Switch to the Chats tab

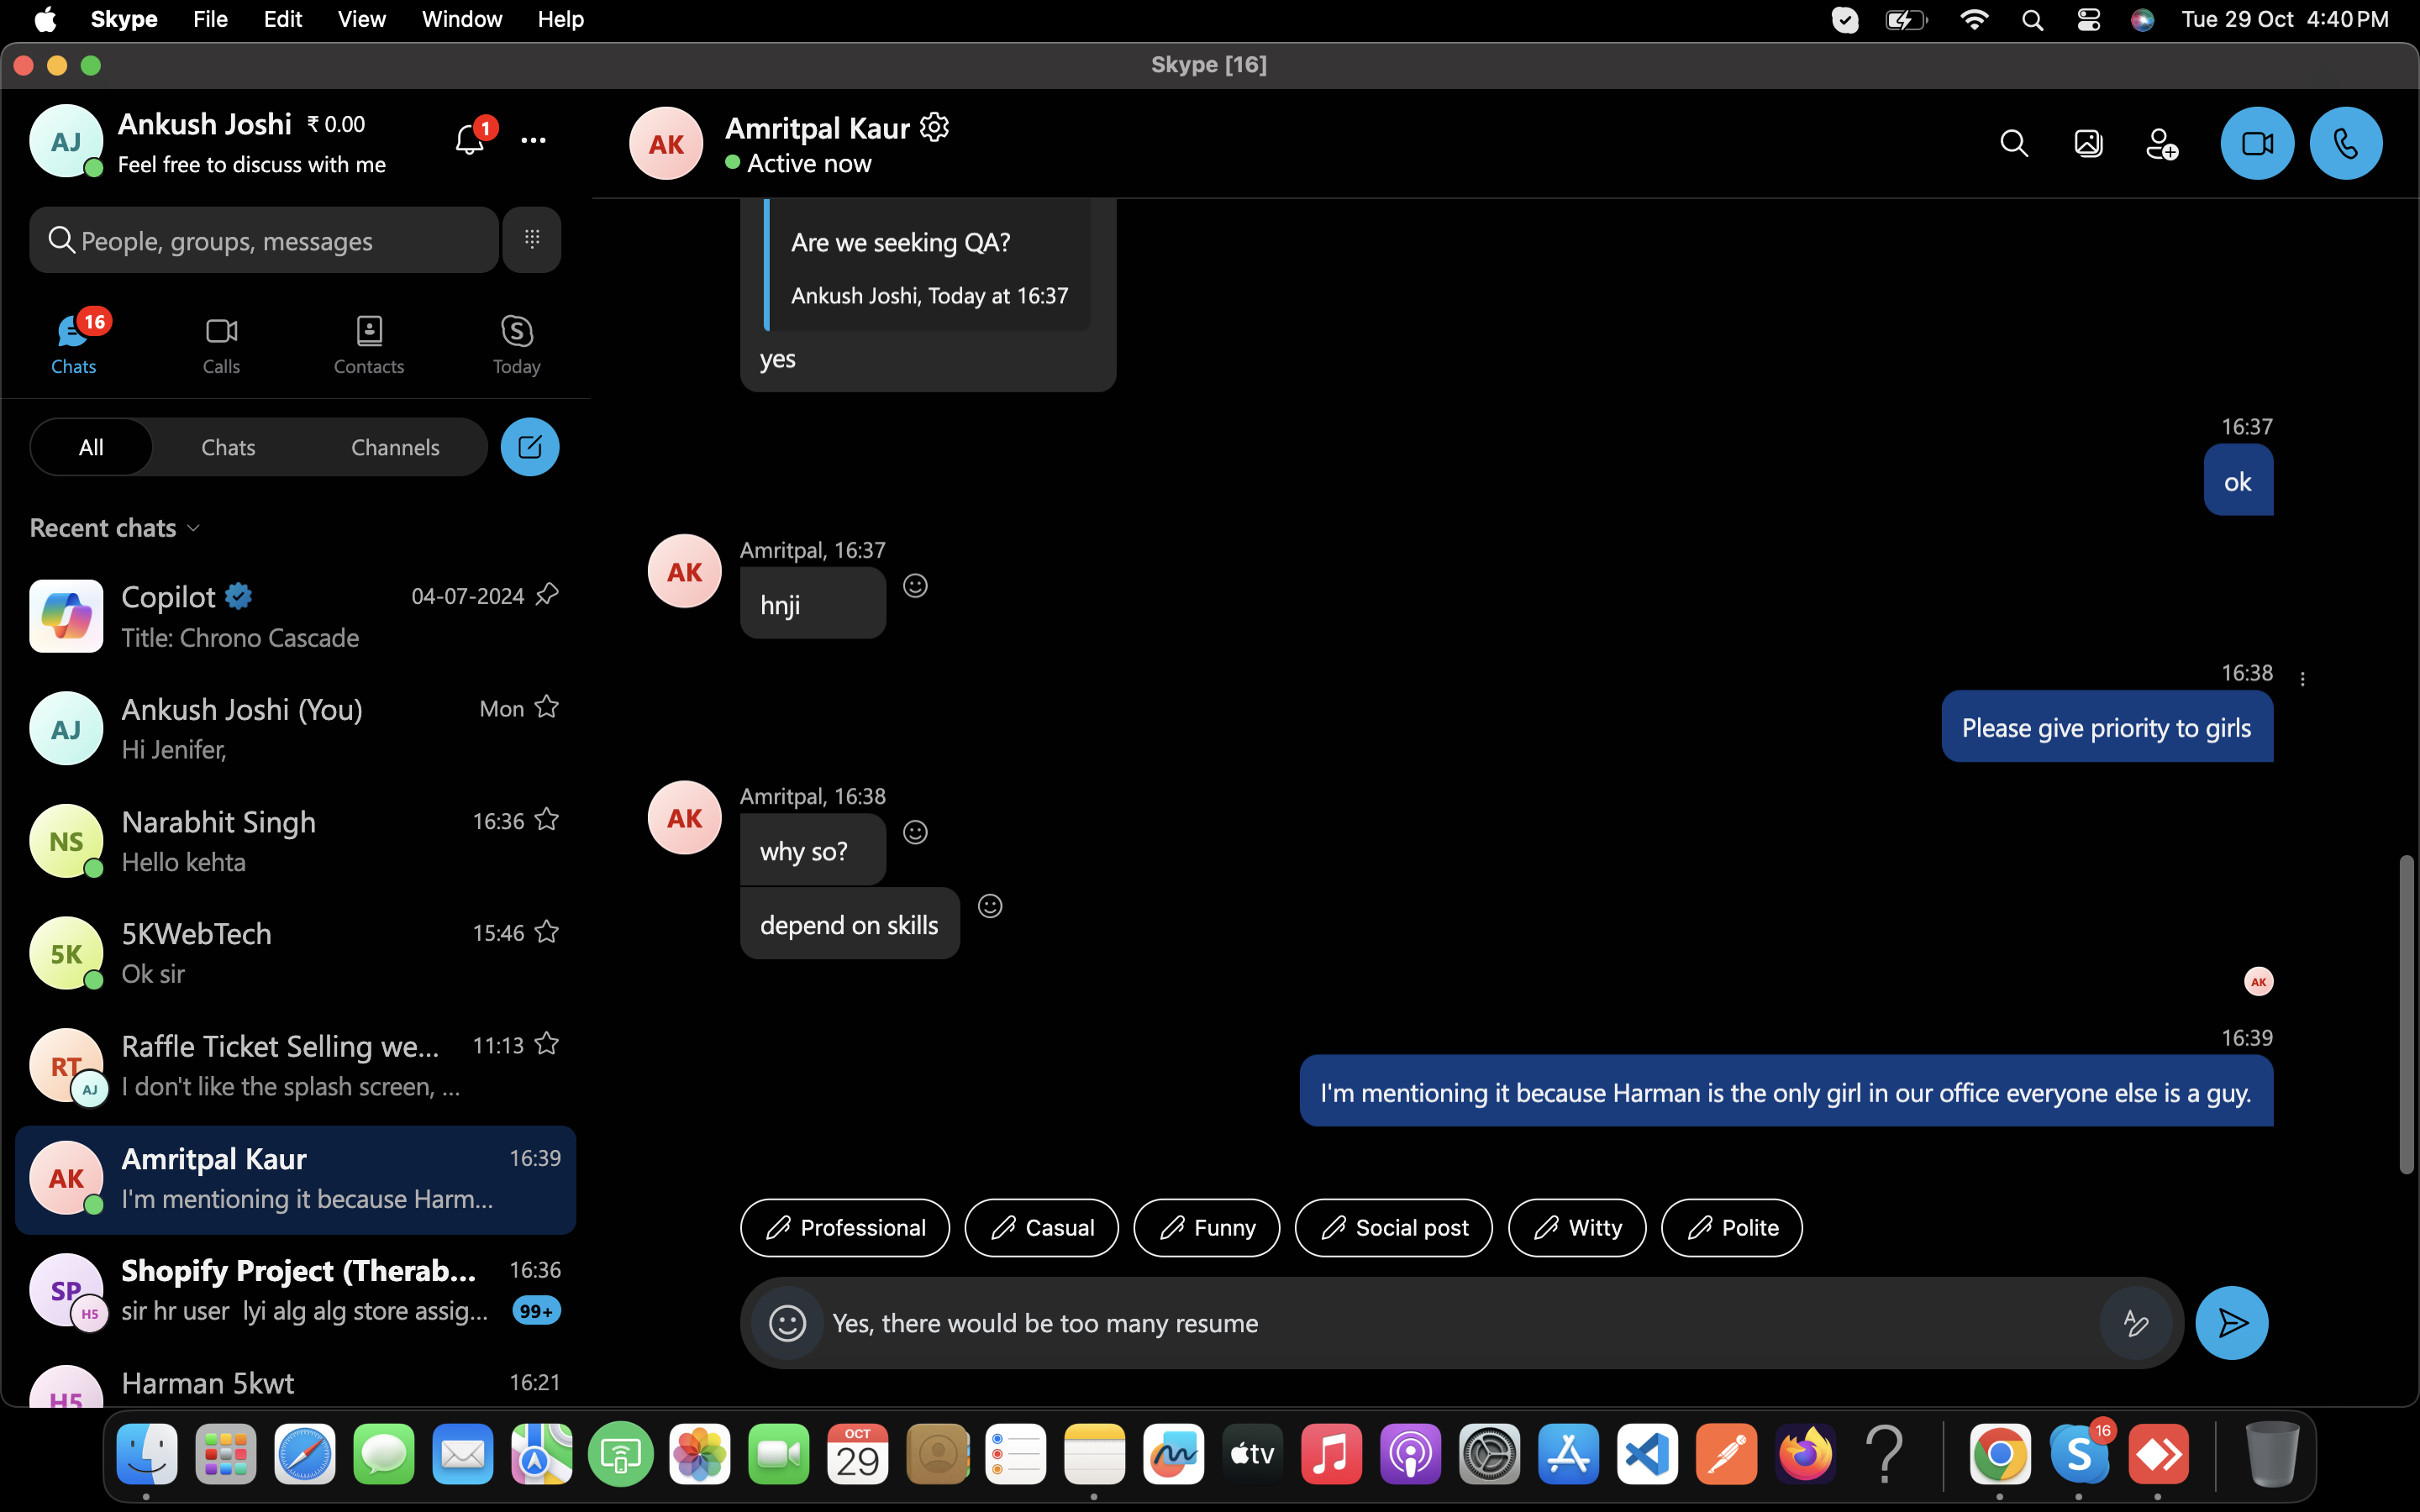coord(74,344)
